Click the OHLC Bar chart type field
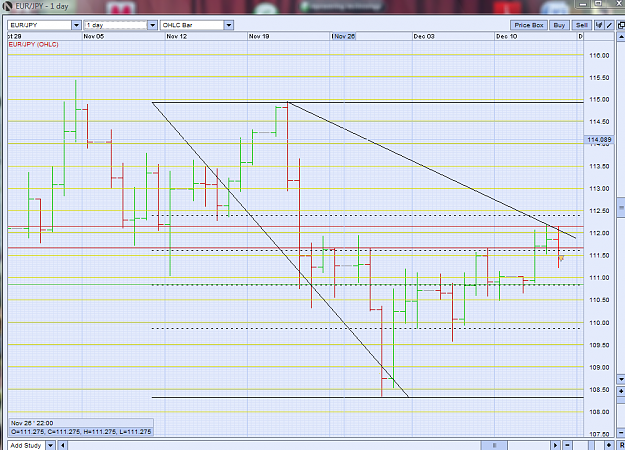Viewport: 625px width, 450px height. pyautogui.click(x=192, y=25)
